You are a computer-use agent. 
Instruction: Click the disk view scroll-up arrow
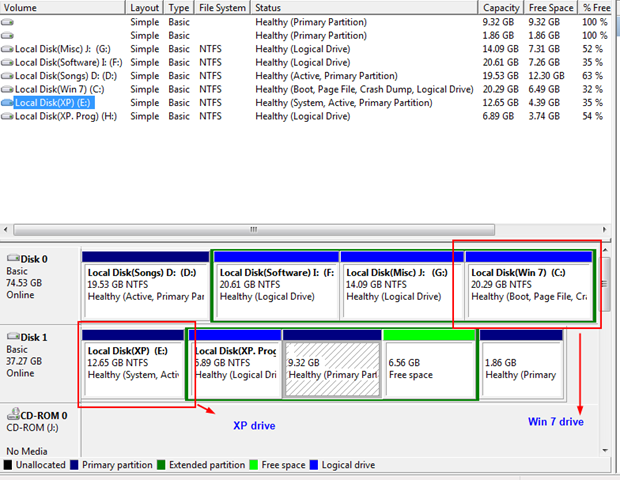(605, 250)
